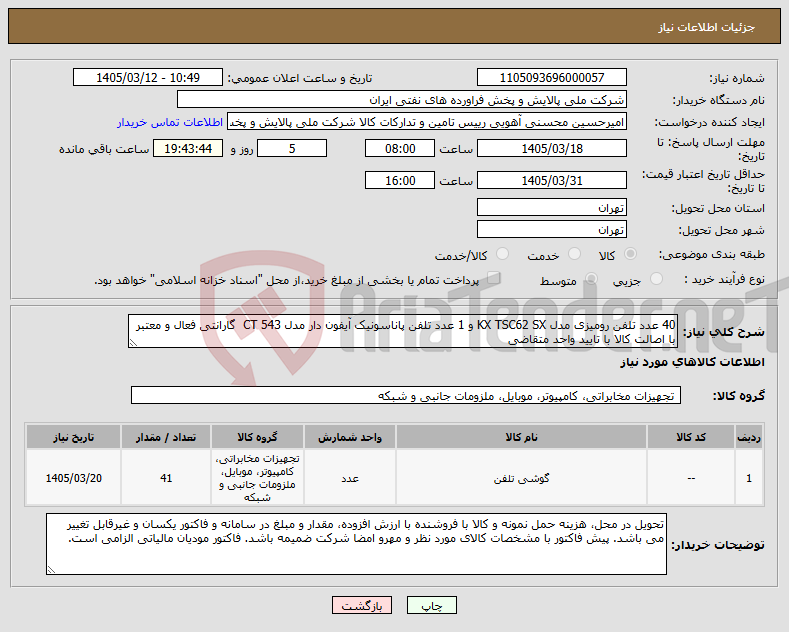Click the goods group field تجهیزات مخابراتی

pyautogui.click(x=406, y=396)
